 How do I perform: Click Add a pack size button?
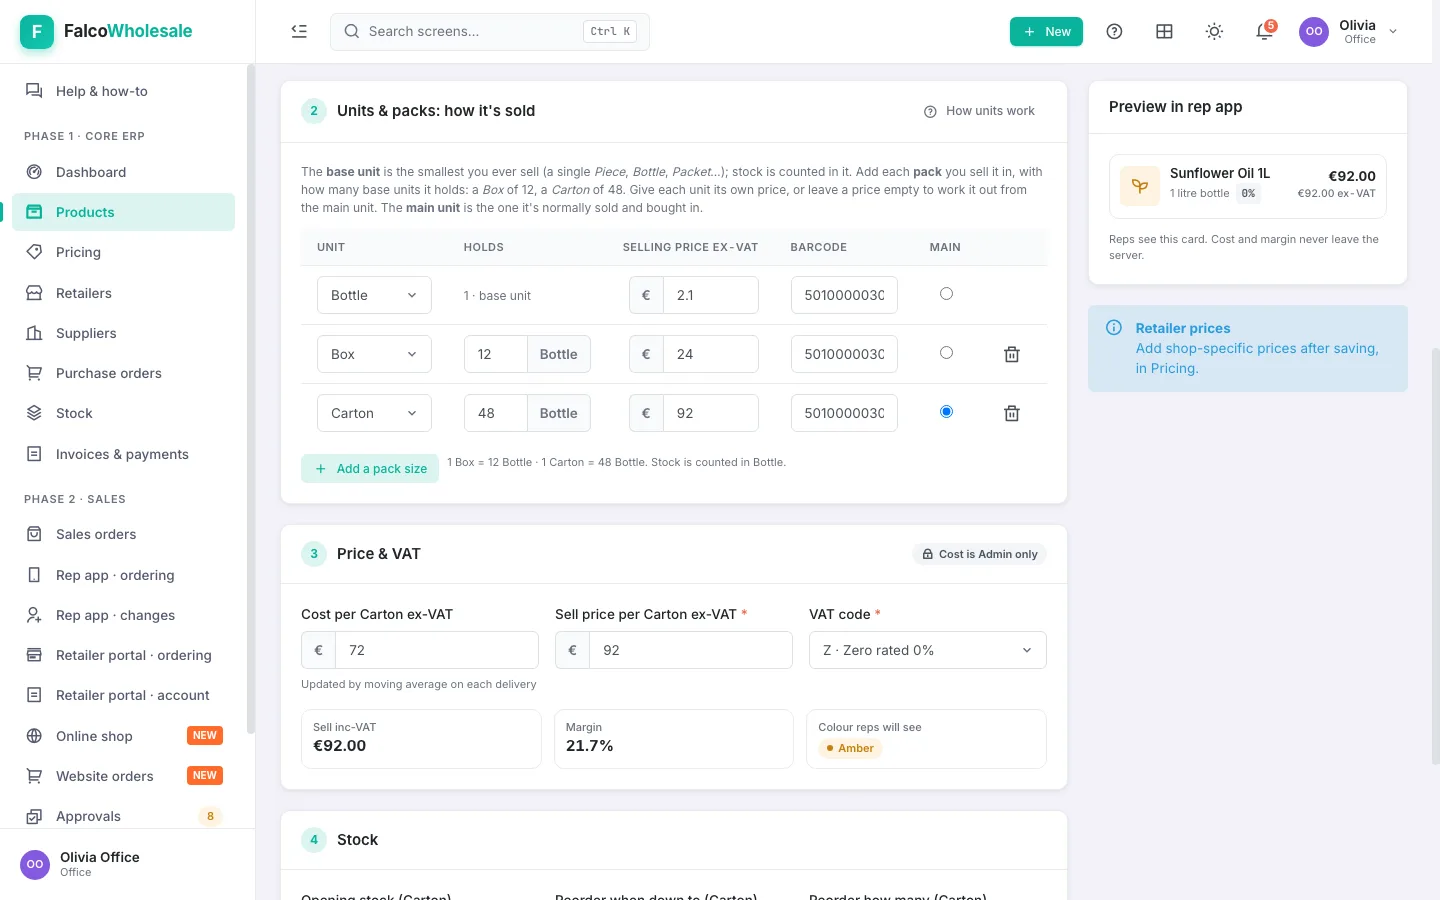tap(370, 468)
